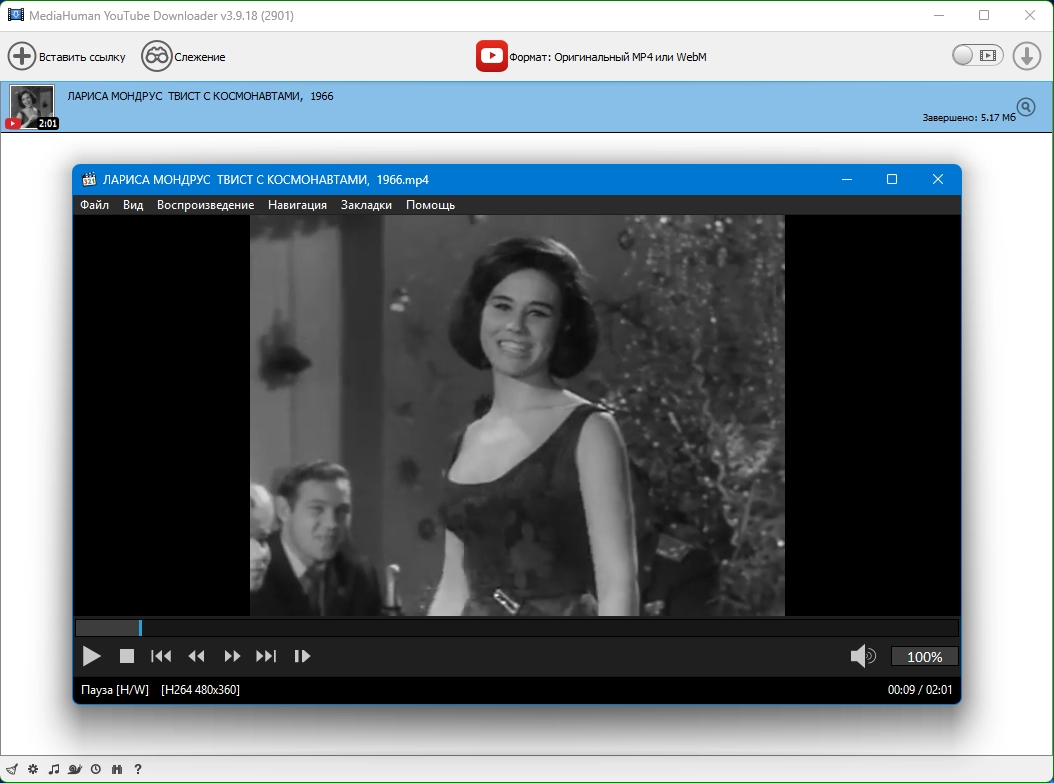Click the Слежение text label
1054x783 pixels.
(200, 57)
